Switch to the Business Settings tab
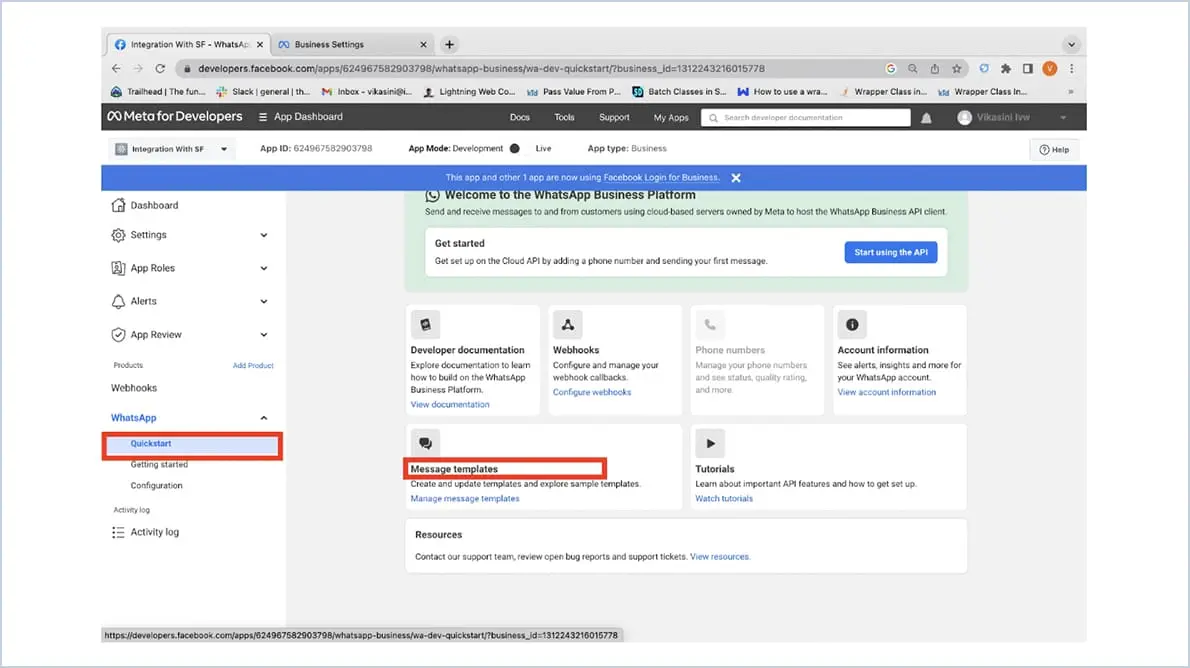 pos(354,45)
